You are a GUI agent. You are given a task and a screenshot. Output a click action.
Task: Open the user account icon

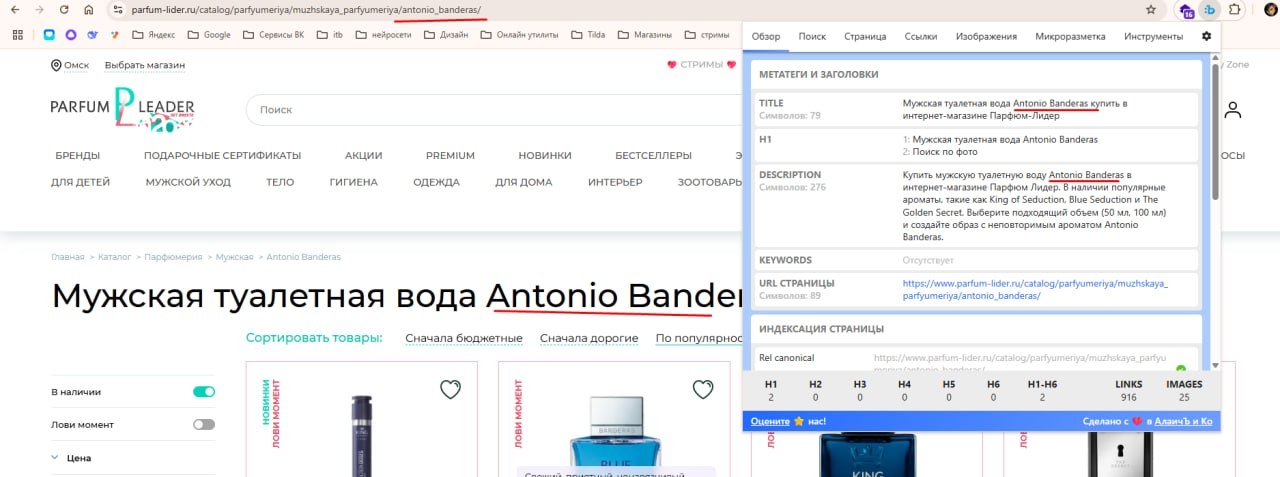(x=1232, y=110)
